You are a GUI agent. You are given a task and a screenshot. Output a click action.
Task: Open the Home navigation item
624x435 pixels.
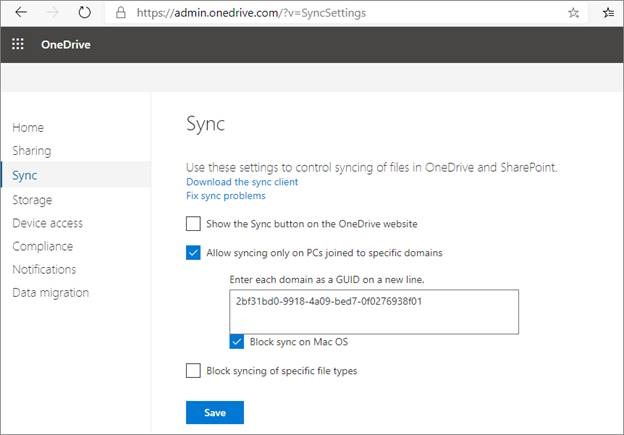pyautogui.click(x=28, y=128)
